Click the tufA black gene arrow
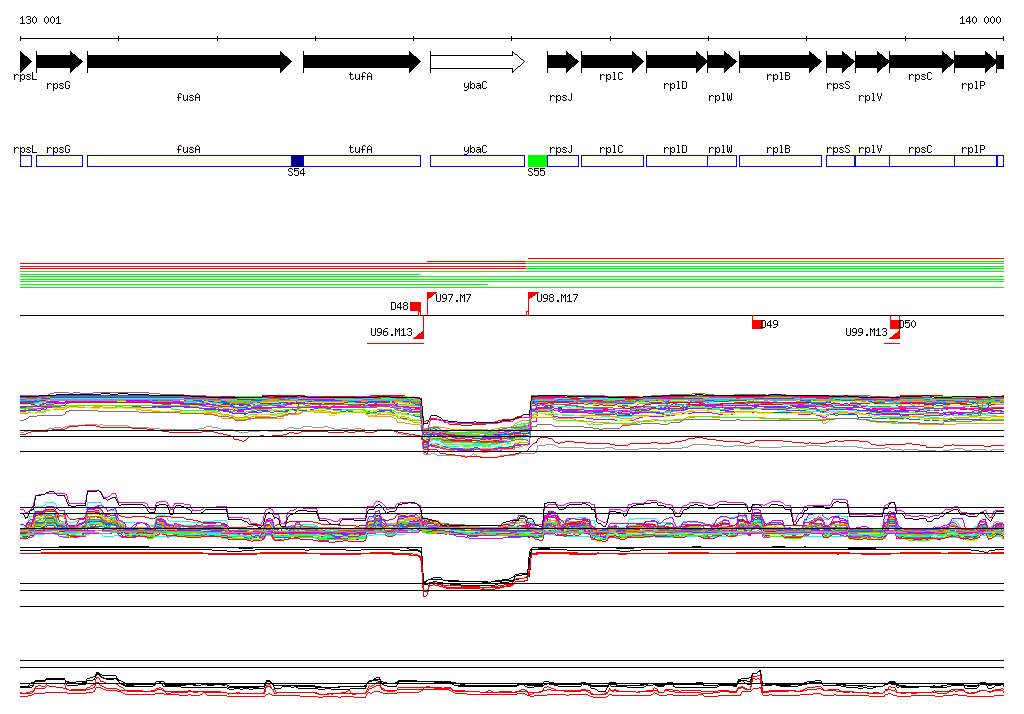The height and width of the screenshot is (714, 1024). 362,62
